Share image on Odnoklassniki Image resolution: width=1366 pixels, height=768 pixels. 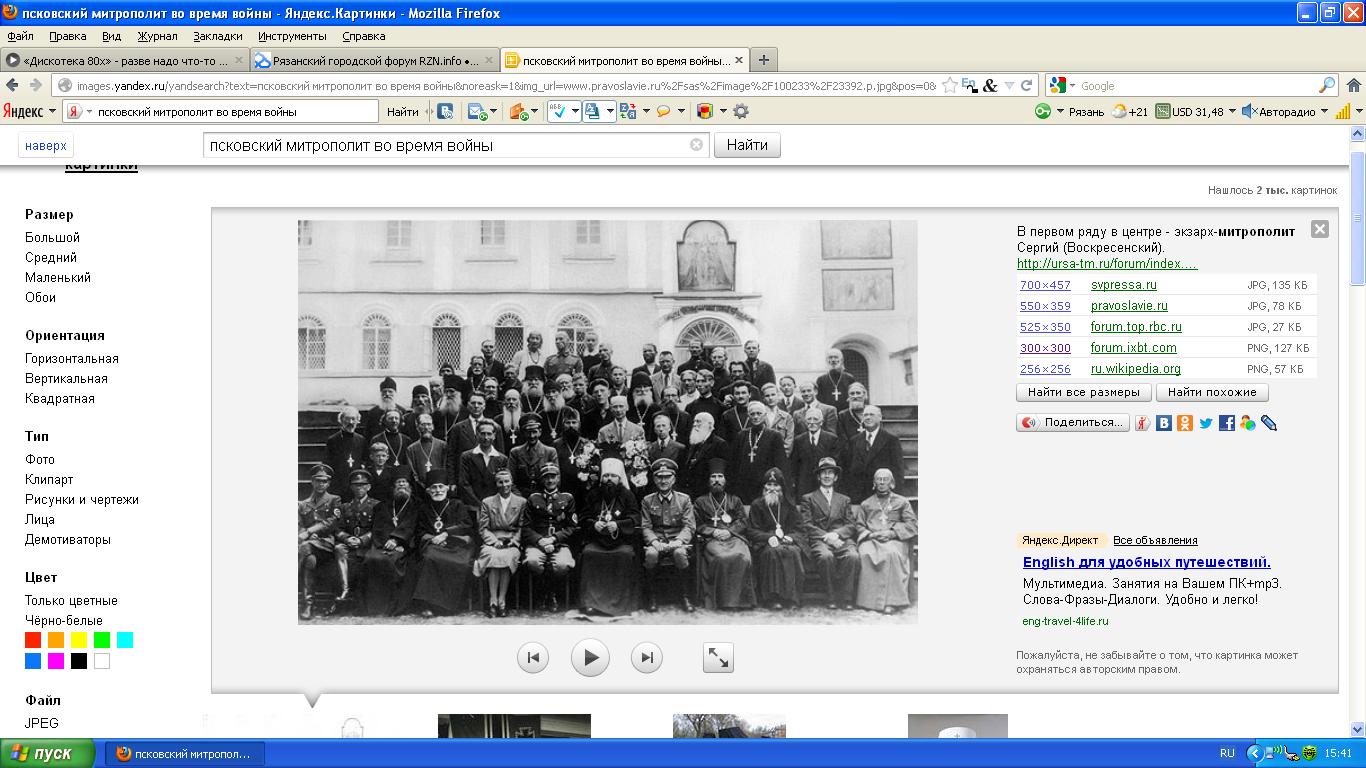click(1185, 423)
